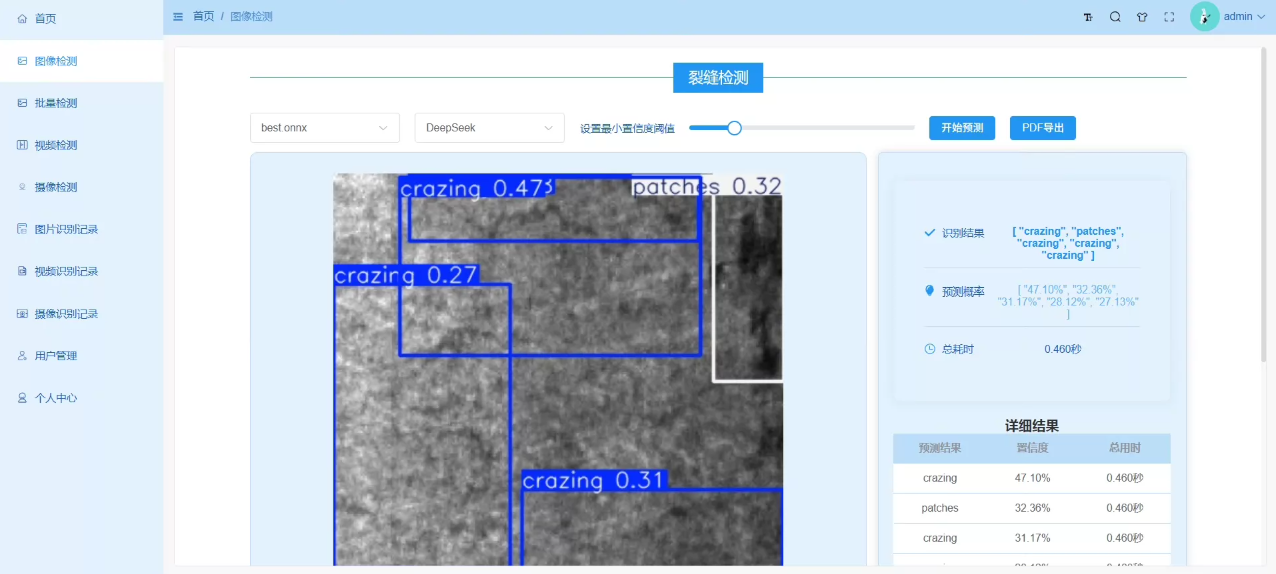The width and height of the screenshot is (1276, 574).
Task: Open the best.onnx model dropdown
Action: 325,128
